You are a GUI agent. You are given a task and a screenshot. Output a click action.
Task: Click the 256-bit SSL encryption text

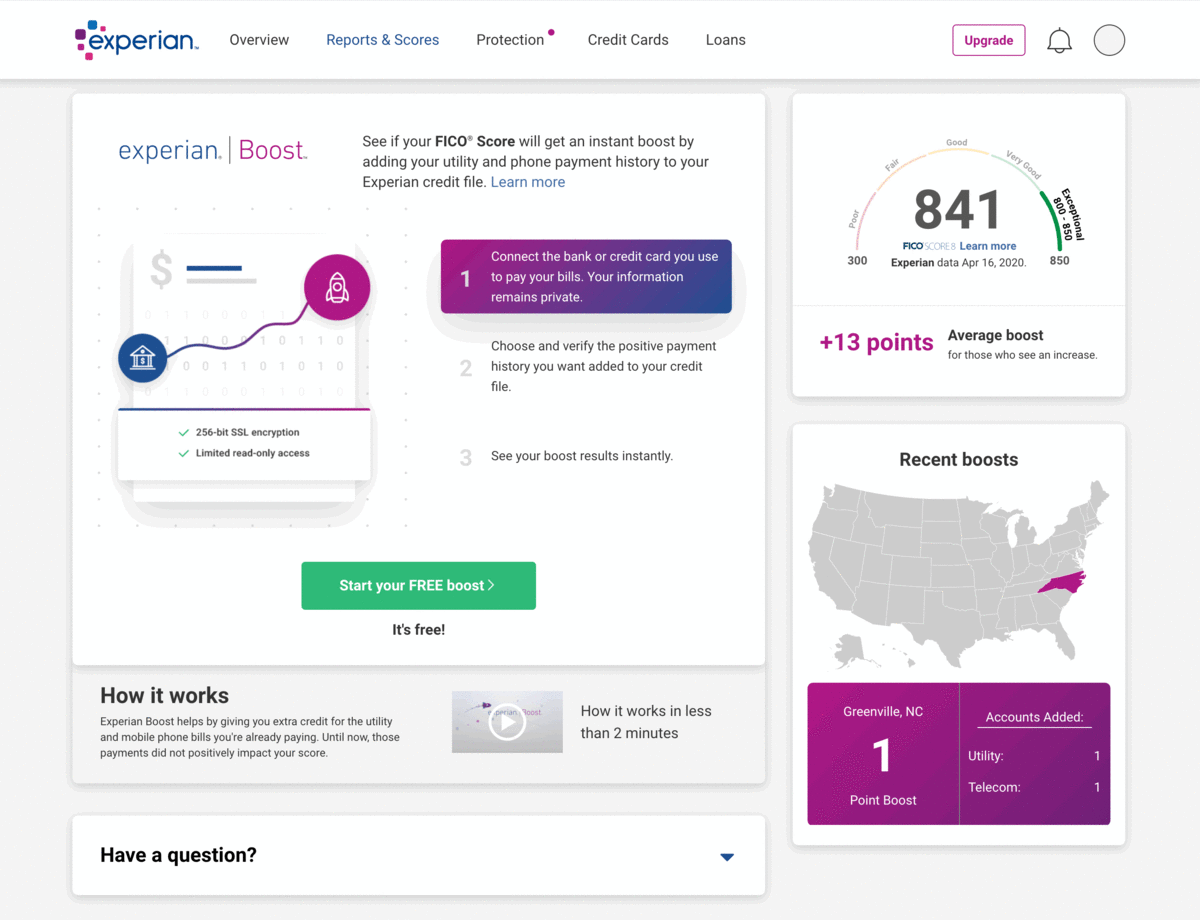coord(247,433)
